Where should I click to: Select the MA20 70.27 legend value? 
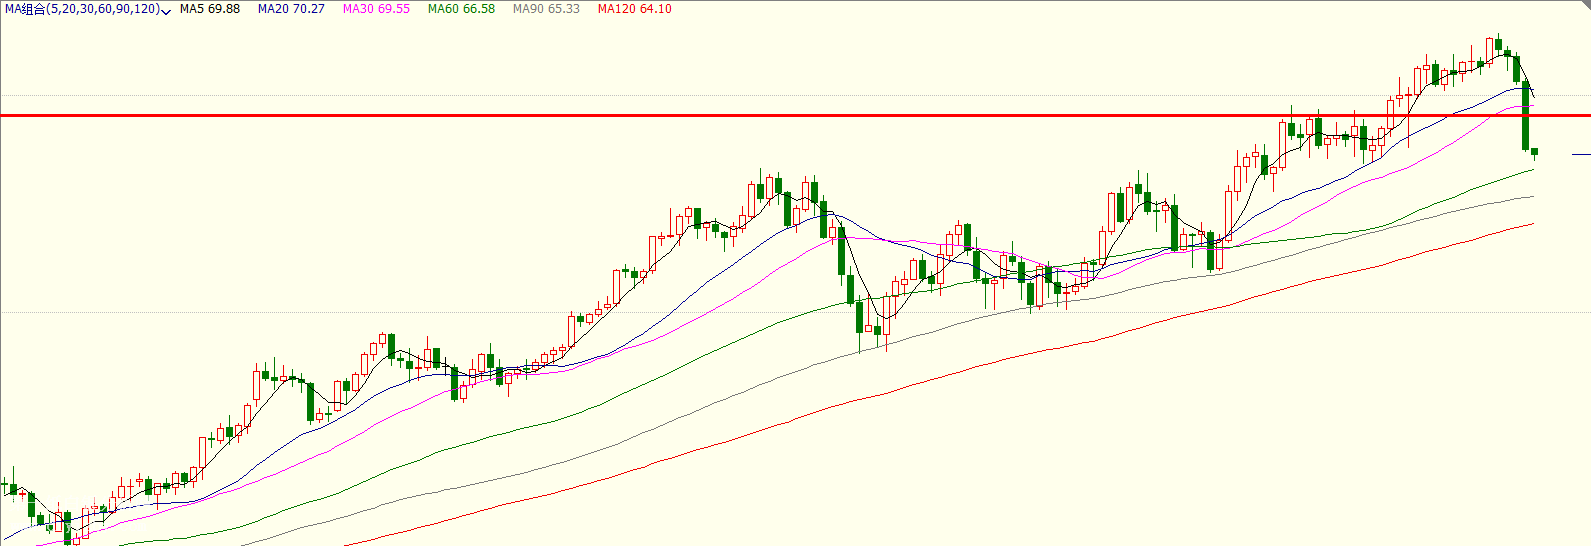(x=291, y=9)
